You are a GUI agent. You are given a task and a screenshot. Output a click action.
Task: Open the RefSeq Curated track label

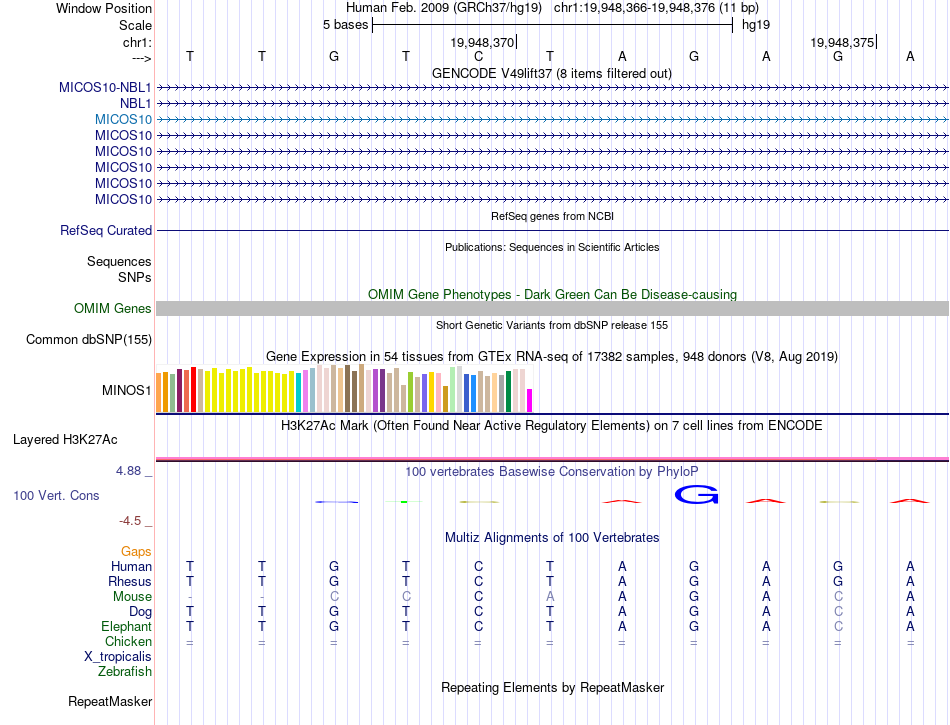106,230
